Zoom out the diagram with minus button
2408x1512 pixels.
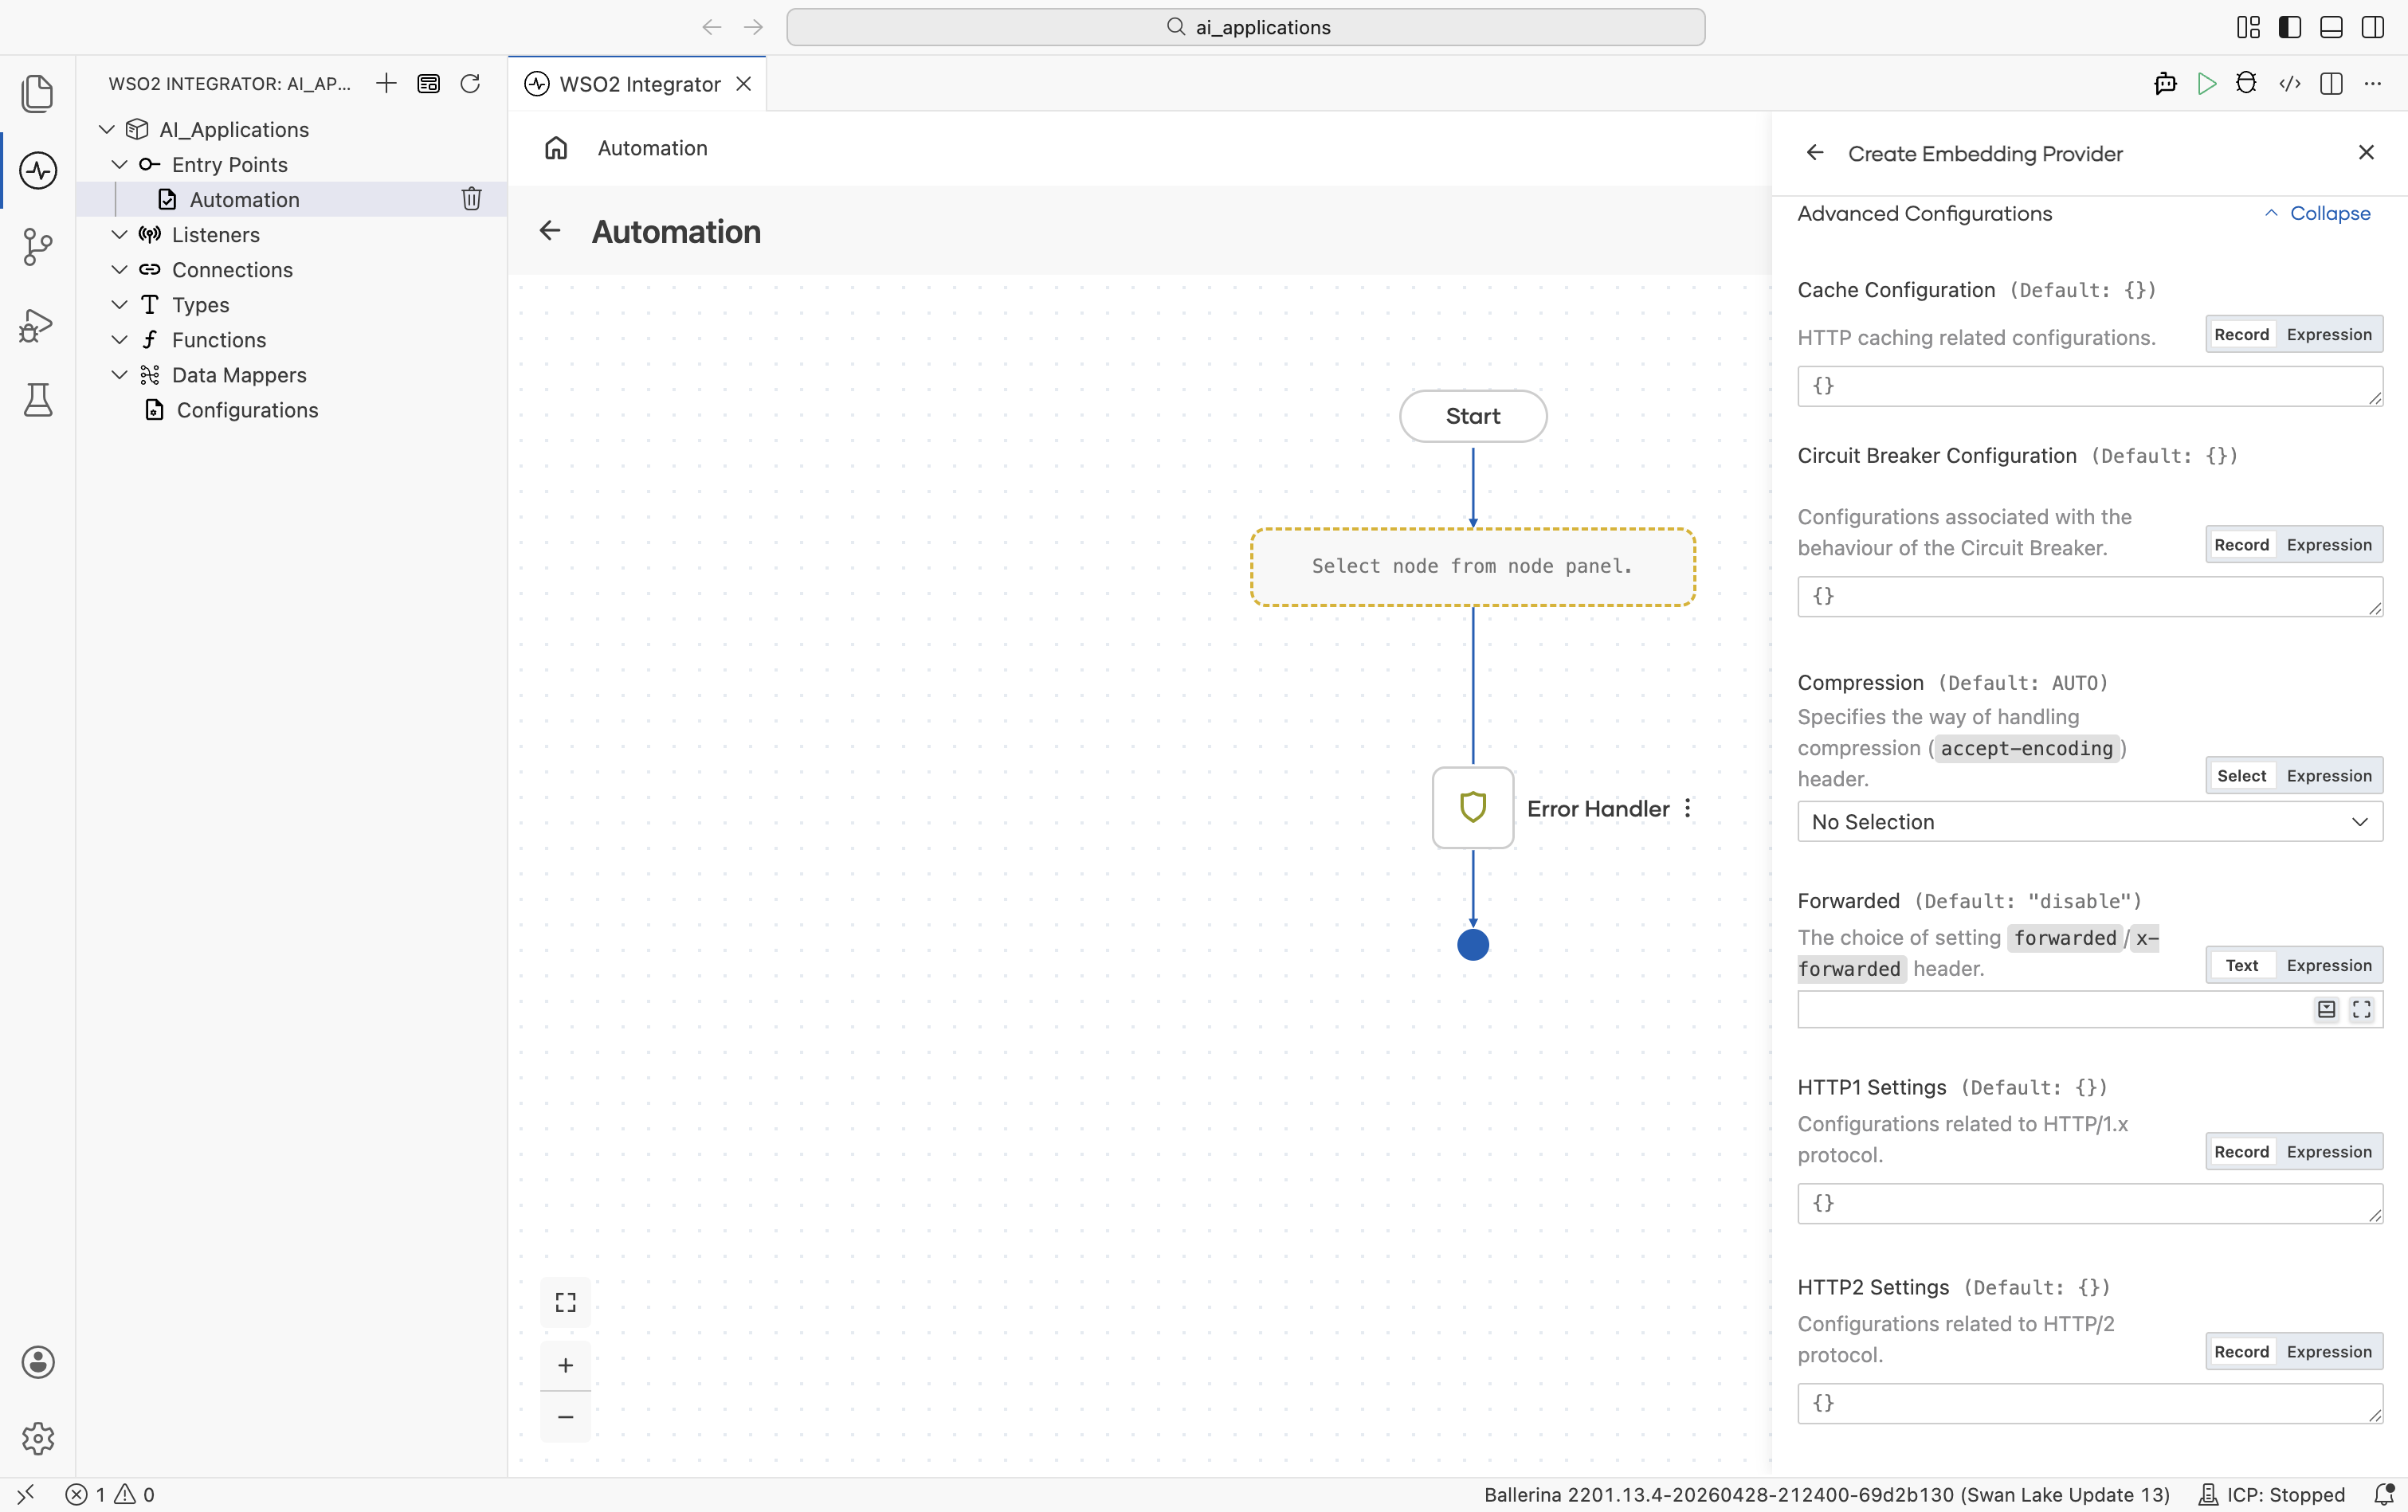(566, 1417)
